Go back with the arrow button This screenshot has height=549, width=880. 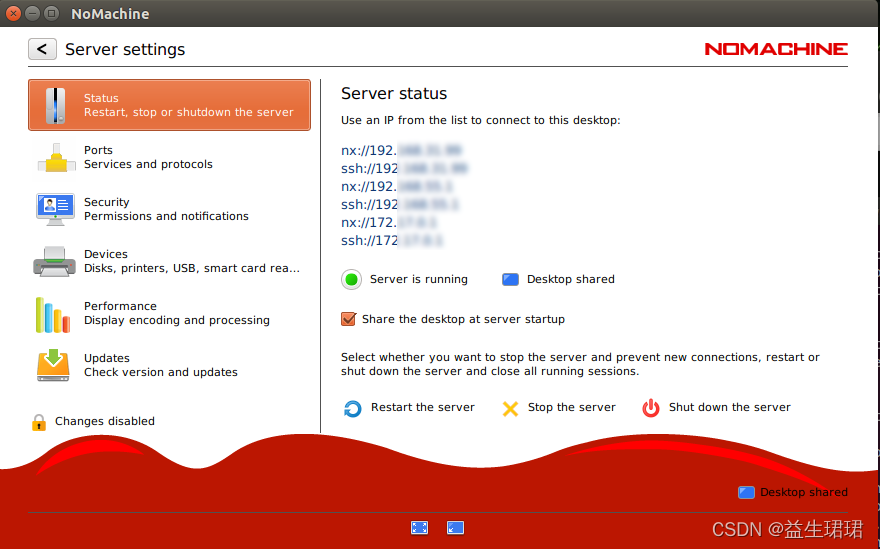tap(42, 49)
